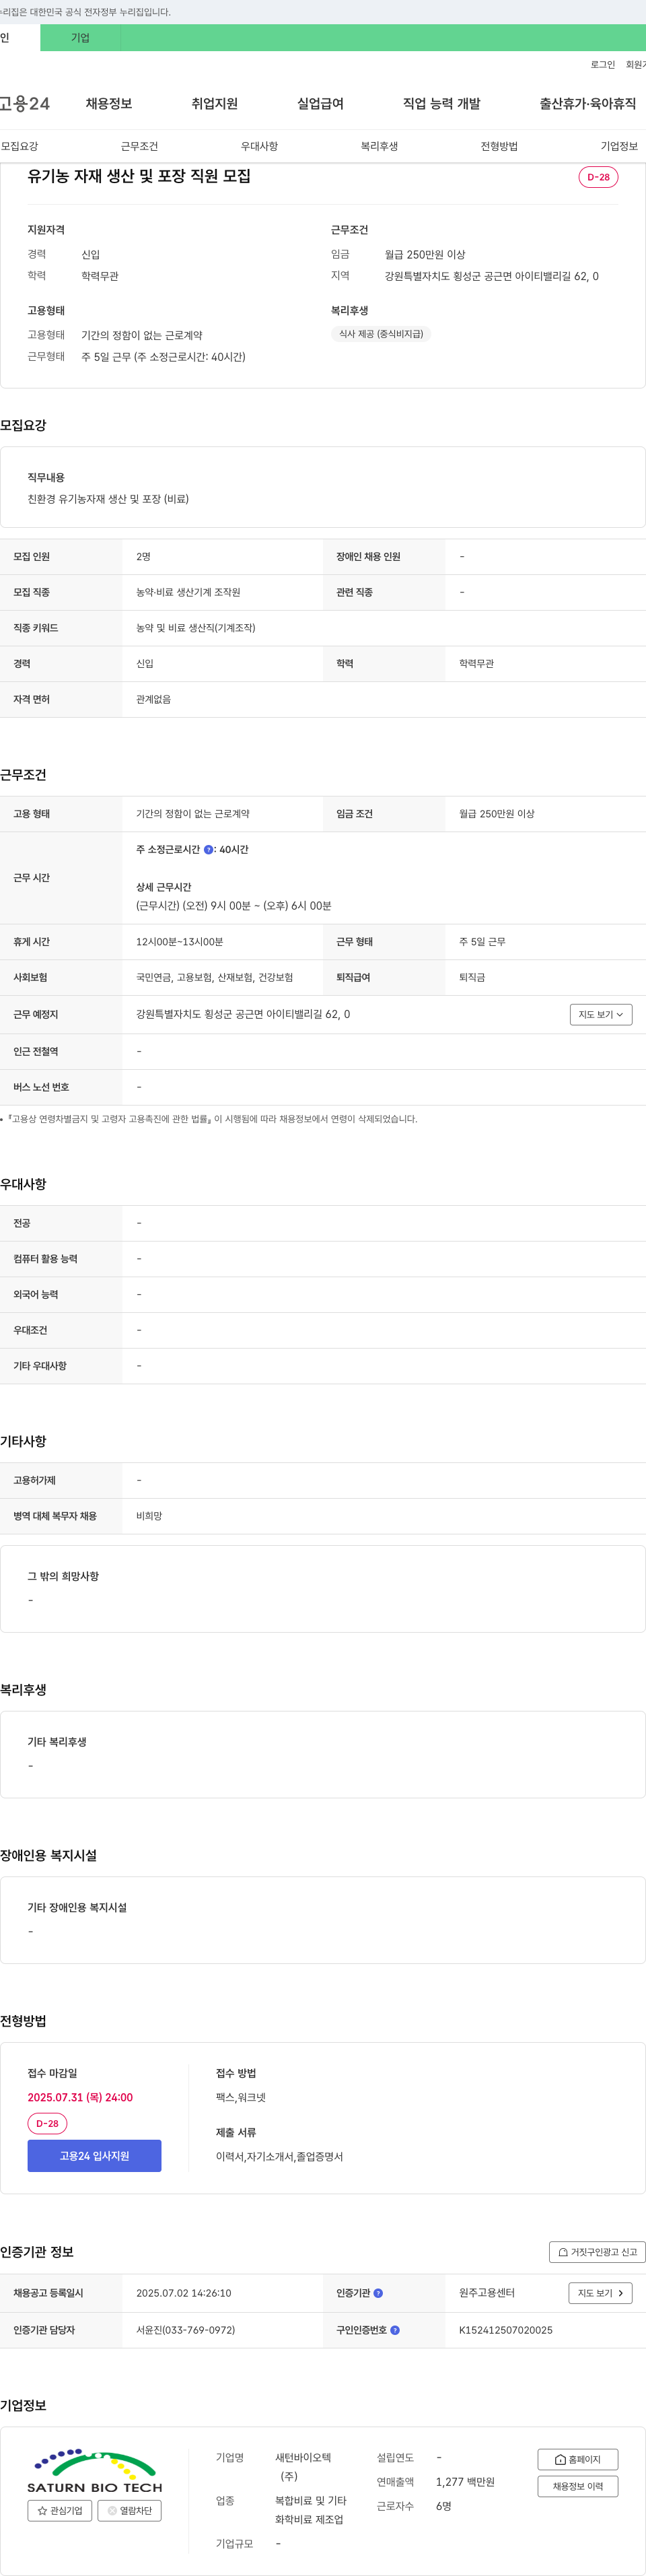
Task: Click the 고용24 입사지원 apply button
Action: [94, 2156]
